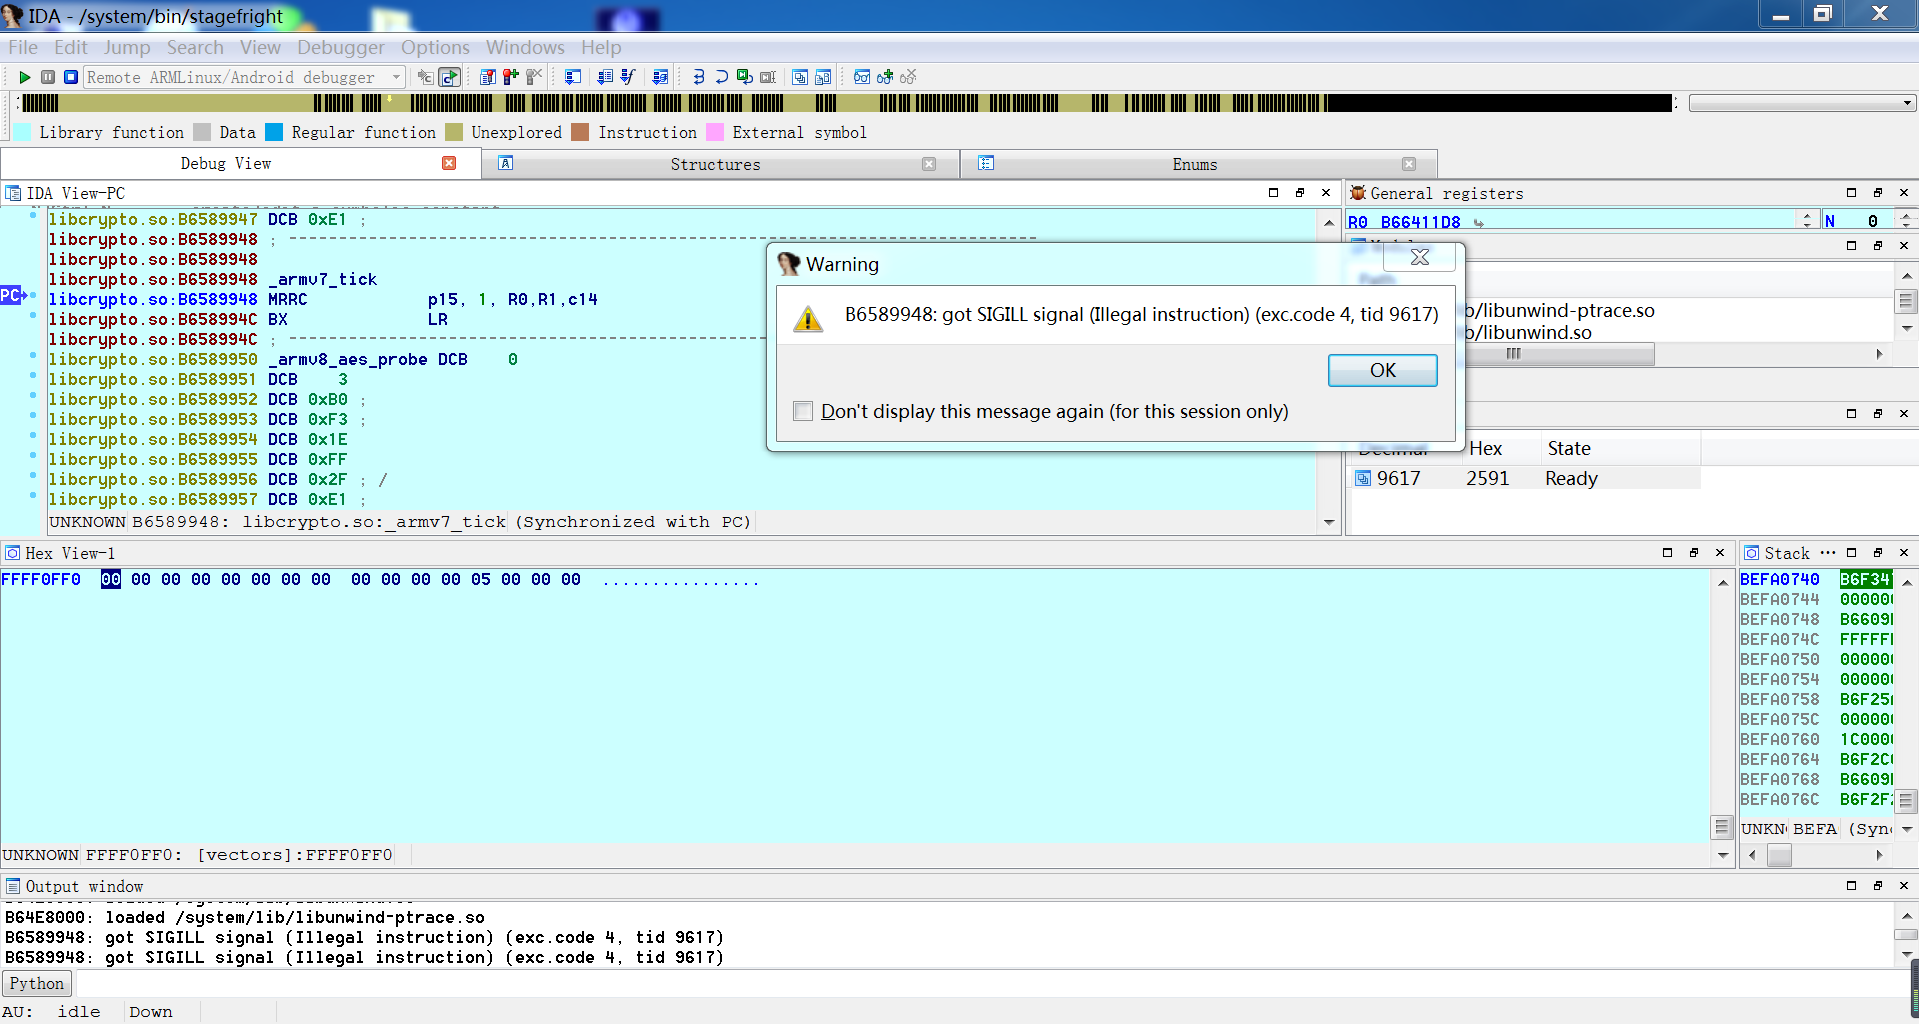Image resolution: width=1919 pixels, height=1024 pixels.
Task: Close the Warning dialog with X
Action: coord(1419,257)
